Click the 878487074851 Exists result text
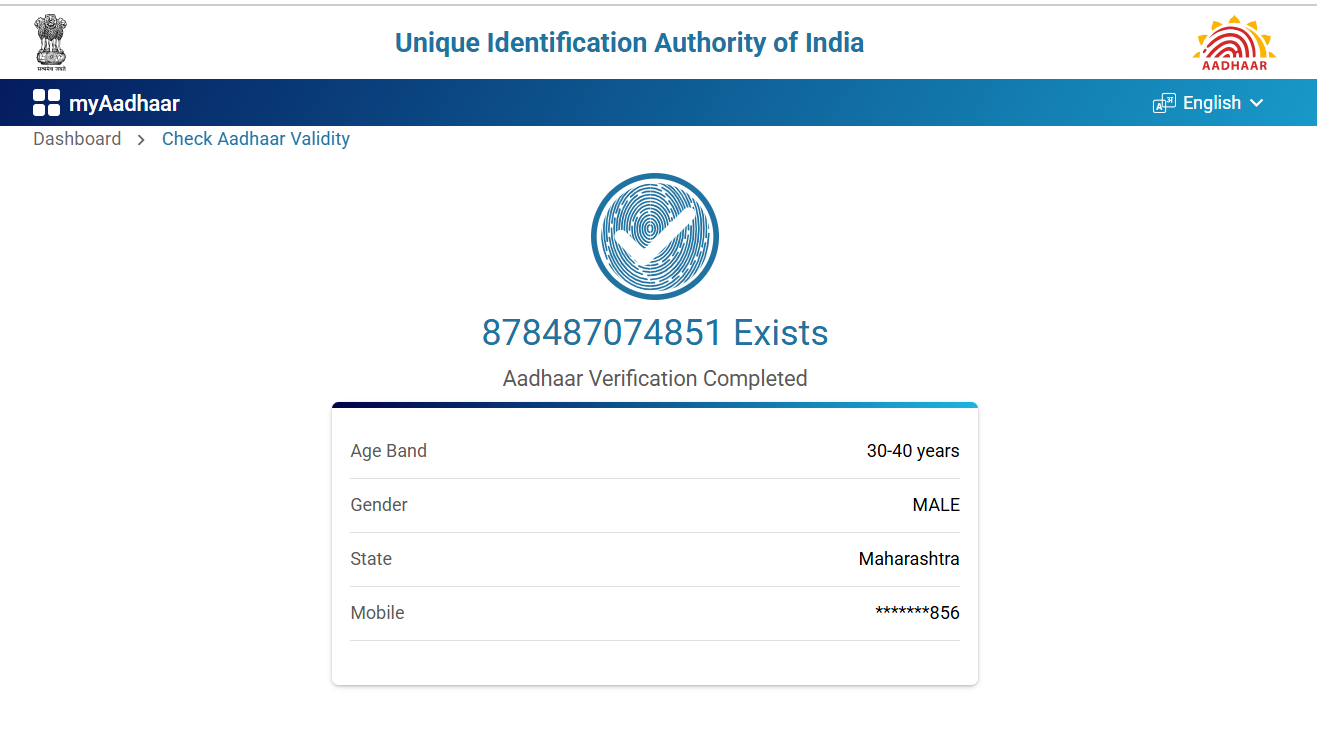This screenshot has width=1317, height=747. coord(655,332)
